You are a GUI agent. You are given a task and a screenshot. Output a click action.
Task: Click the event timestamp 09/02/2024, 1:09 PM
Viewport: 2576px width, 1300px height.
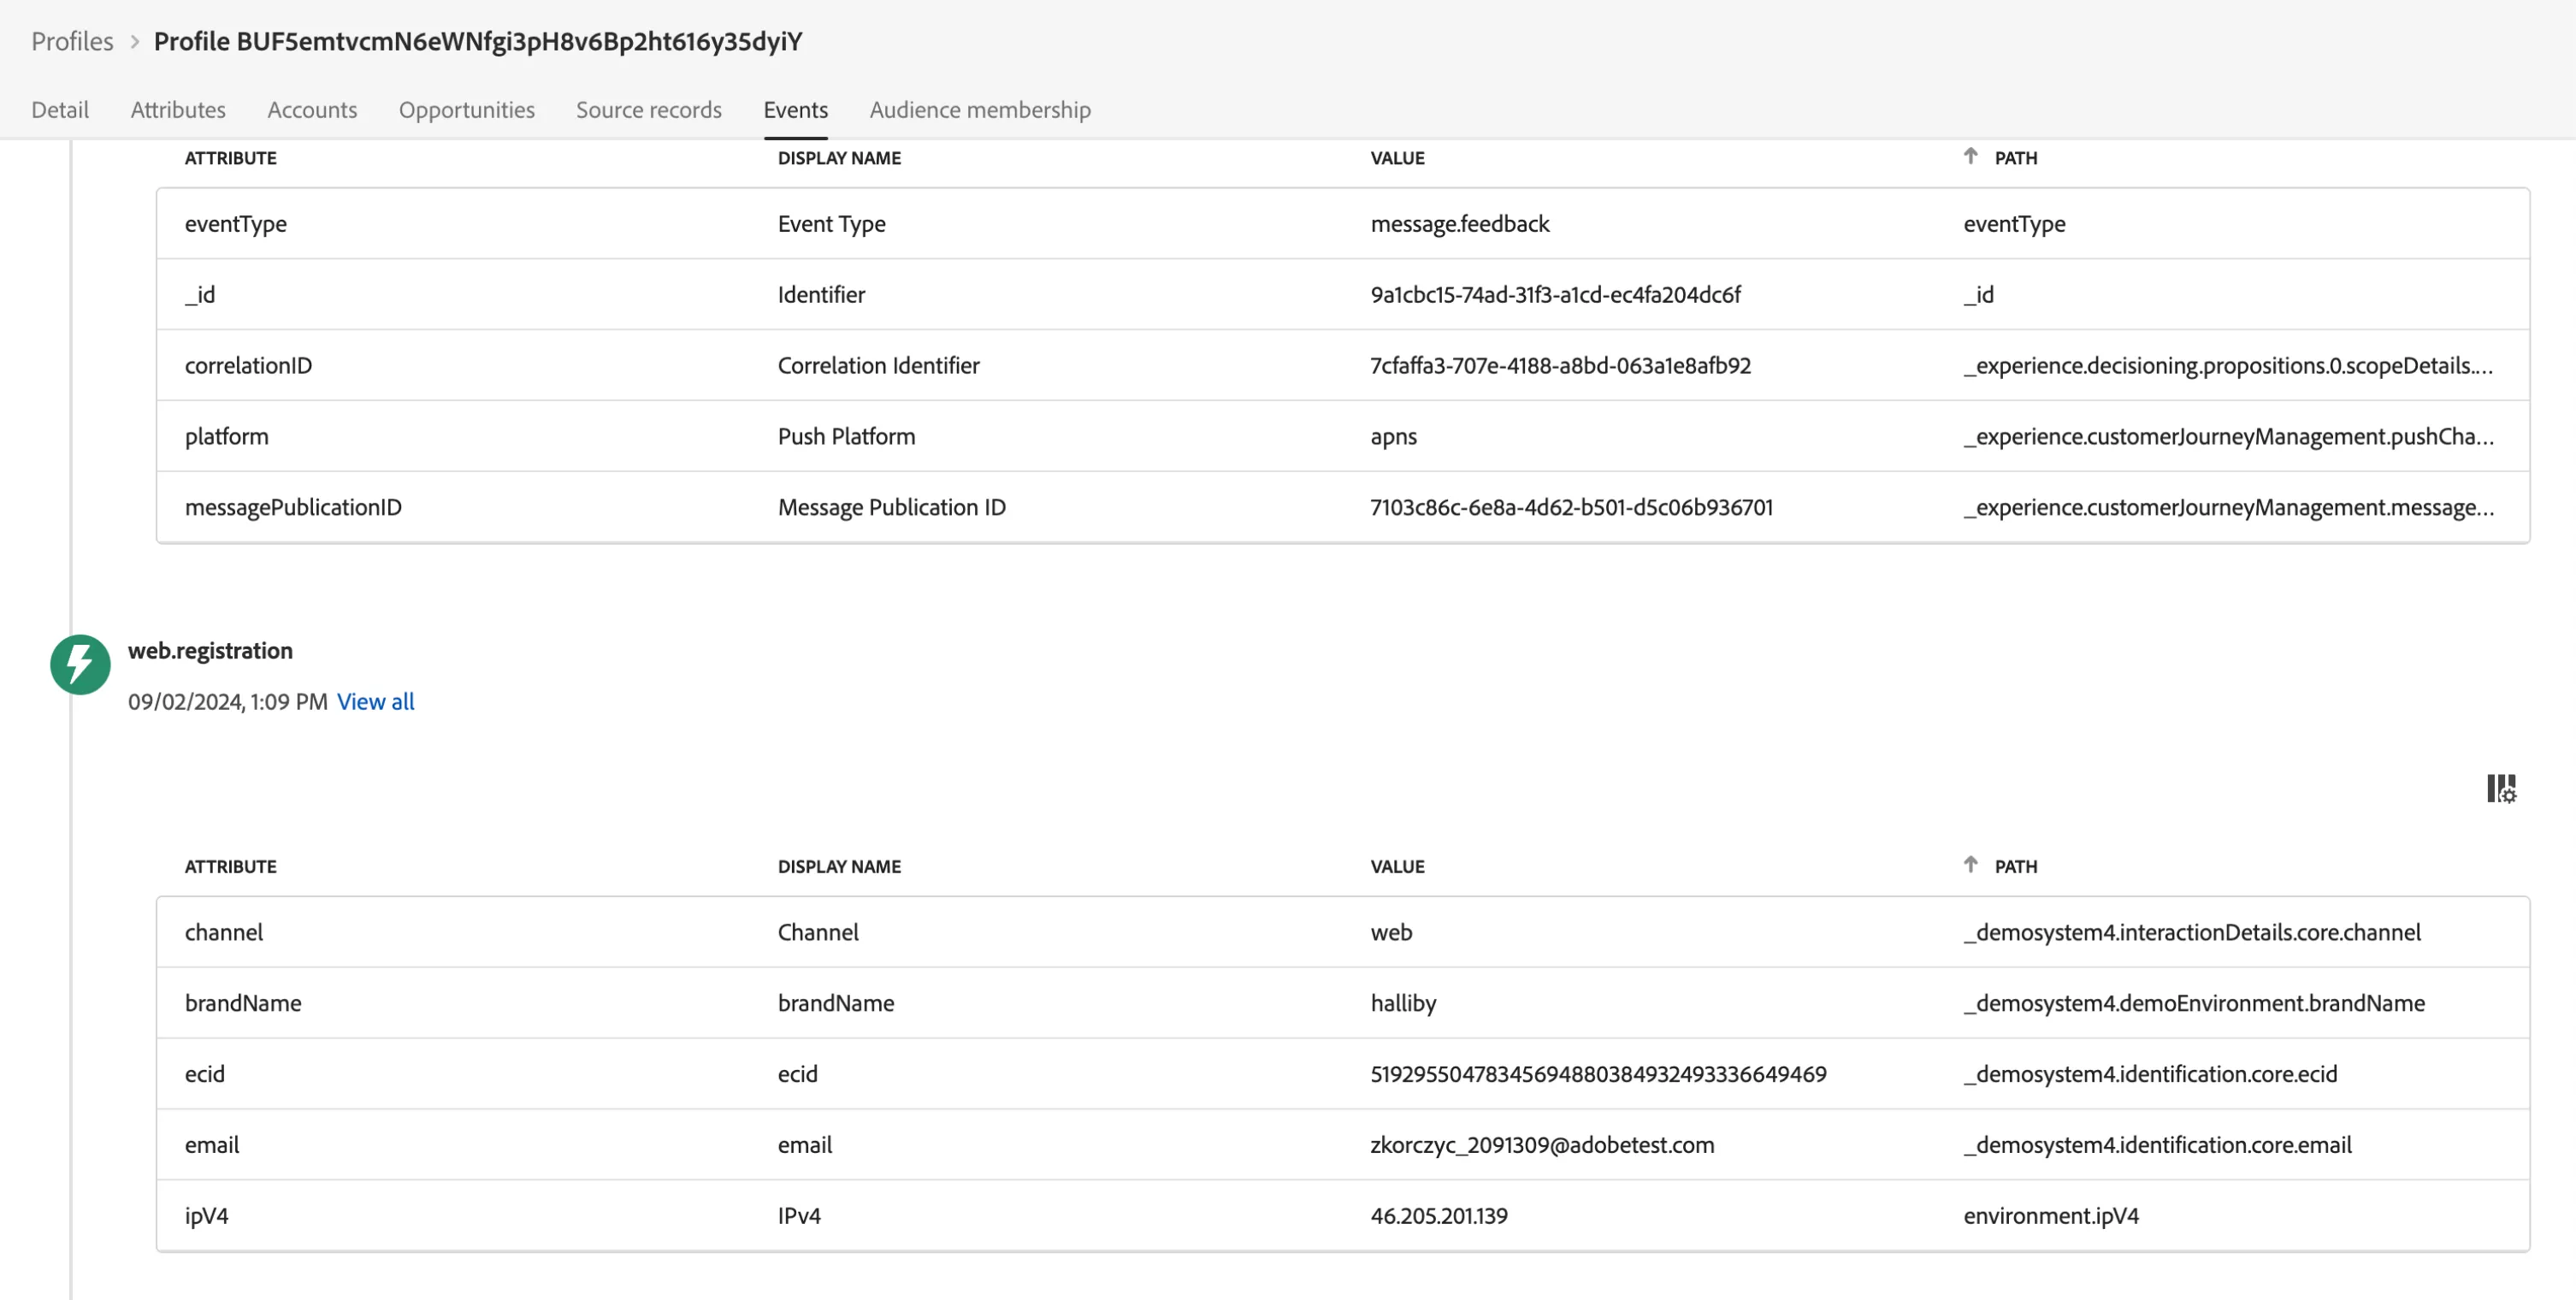(x=227, y=702)
